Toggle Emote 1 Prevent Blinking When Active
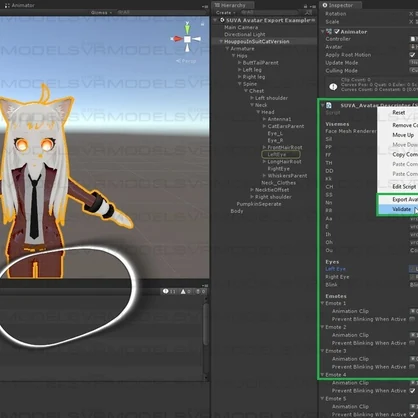 (412, 319)
